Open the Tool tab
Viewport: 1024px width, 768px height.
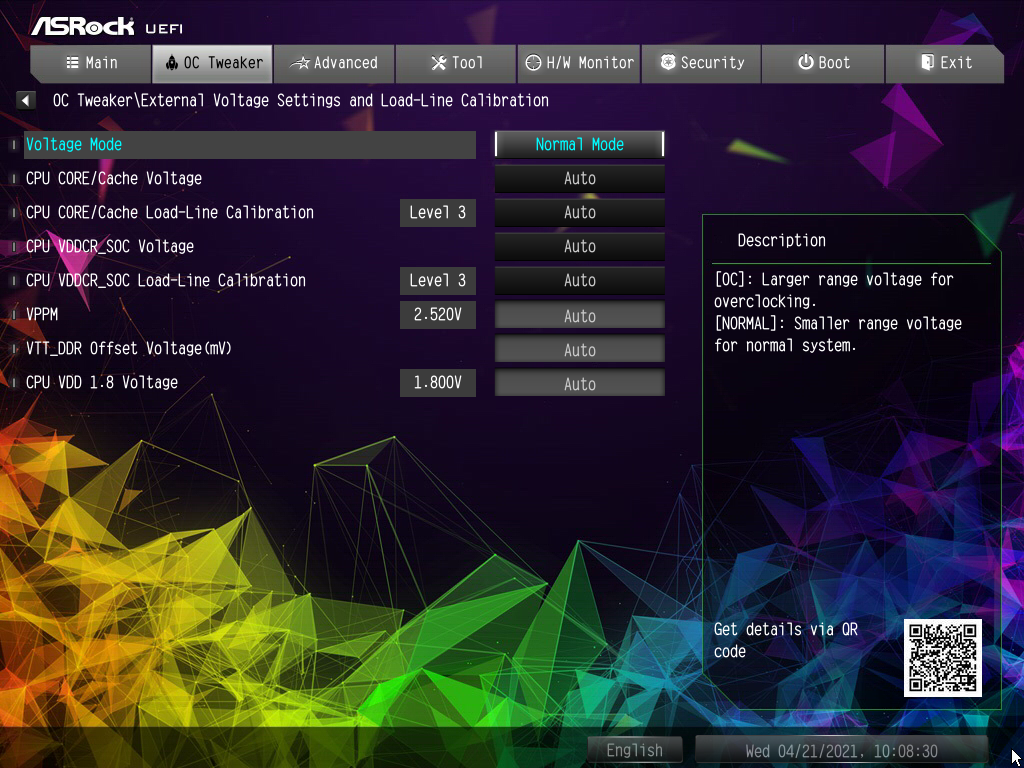pyautogui.click(x=456, y=63)
